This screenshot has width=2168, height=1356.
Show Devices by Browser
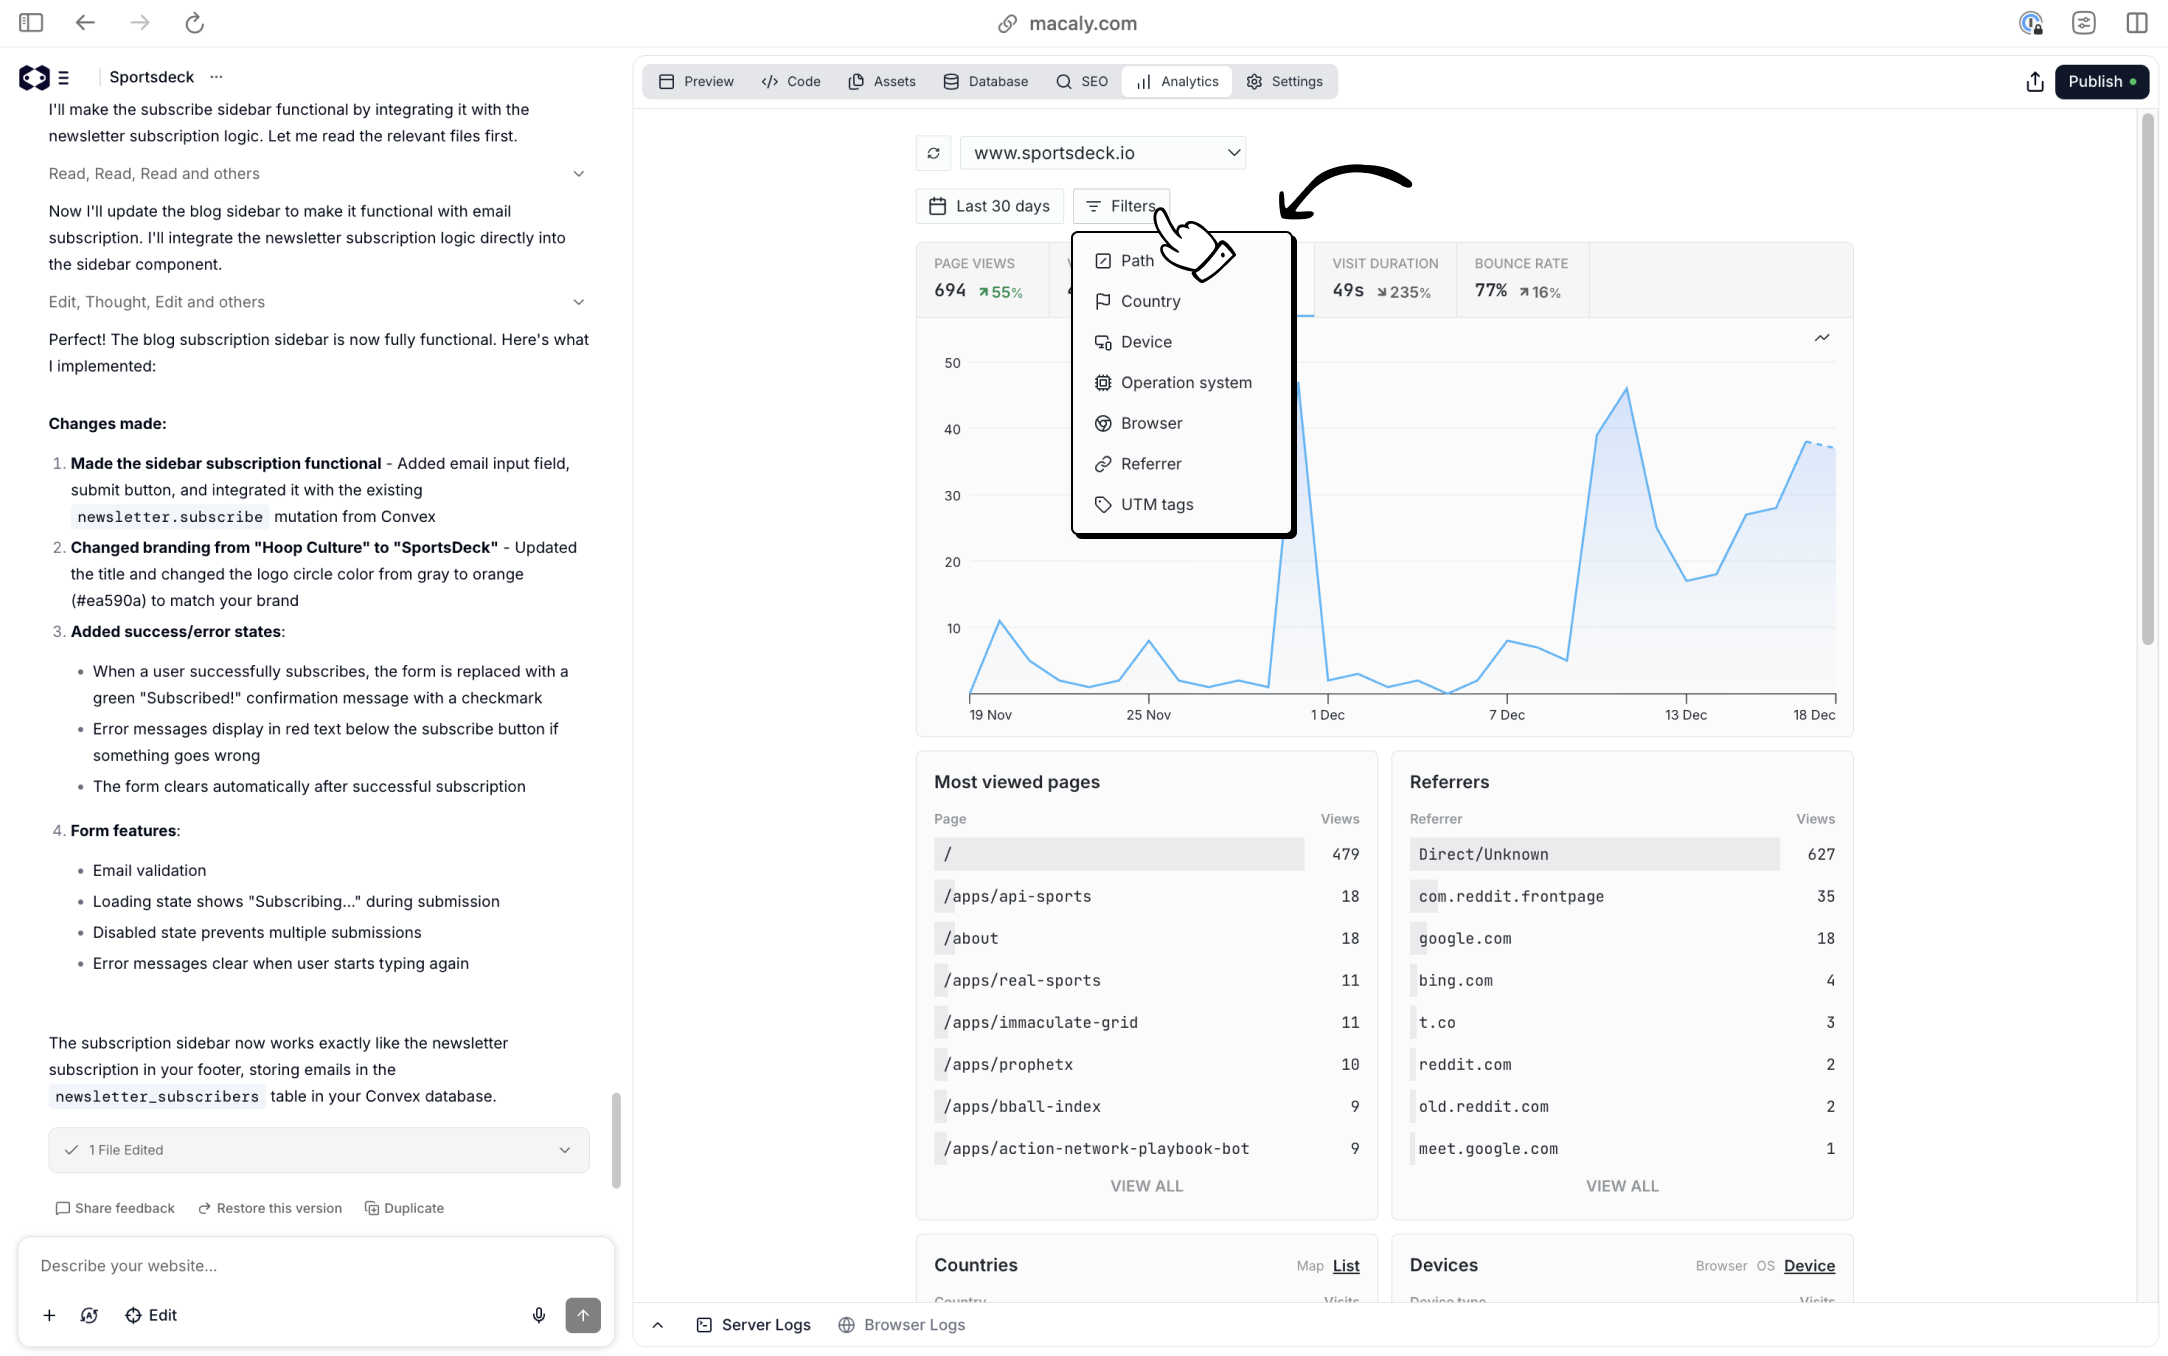coord(1721,1265)
